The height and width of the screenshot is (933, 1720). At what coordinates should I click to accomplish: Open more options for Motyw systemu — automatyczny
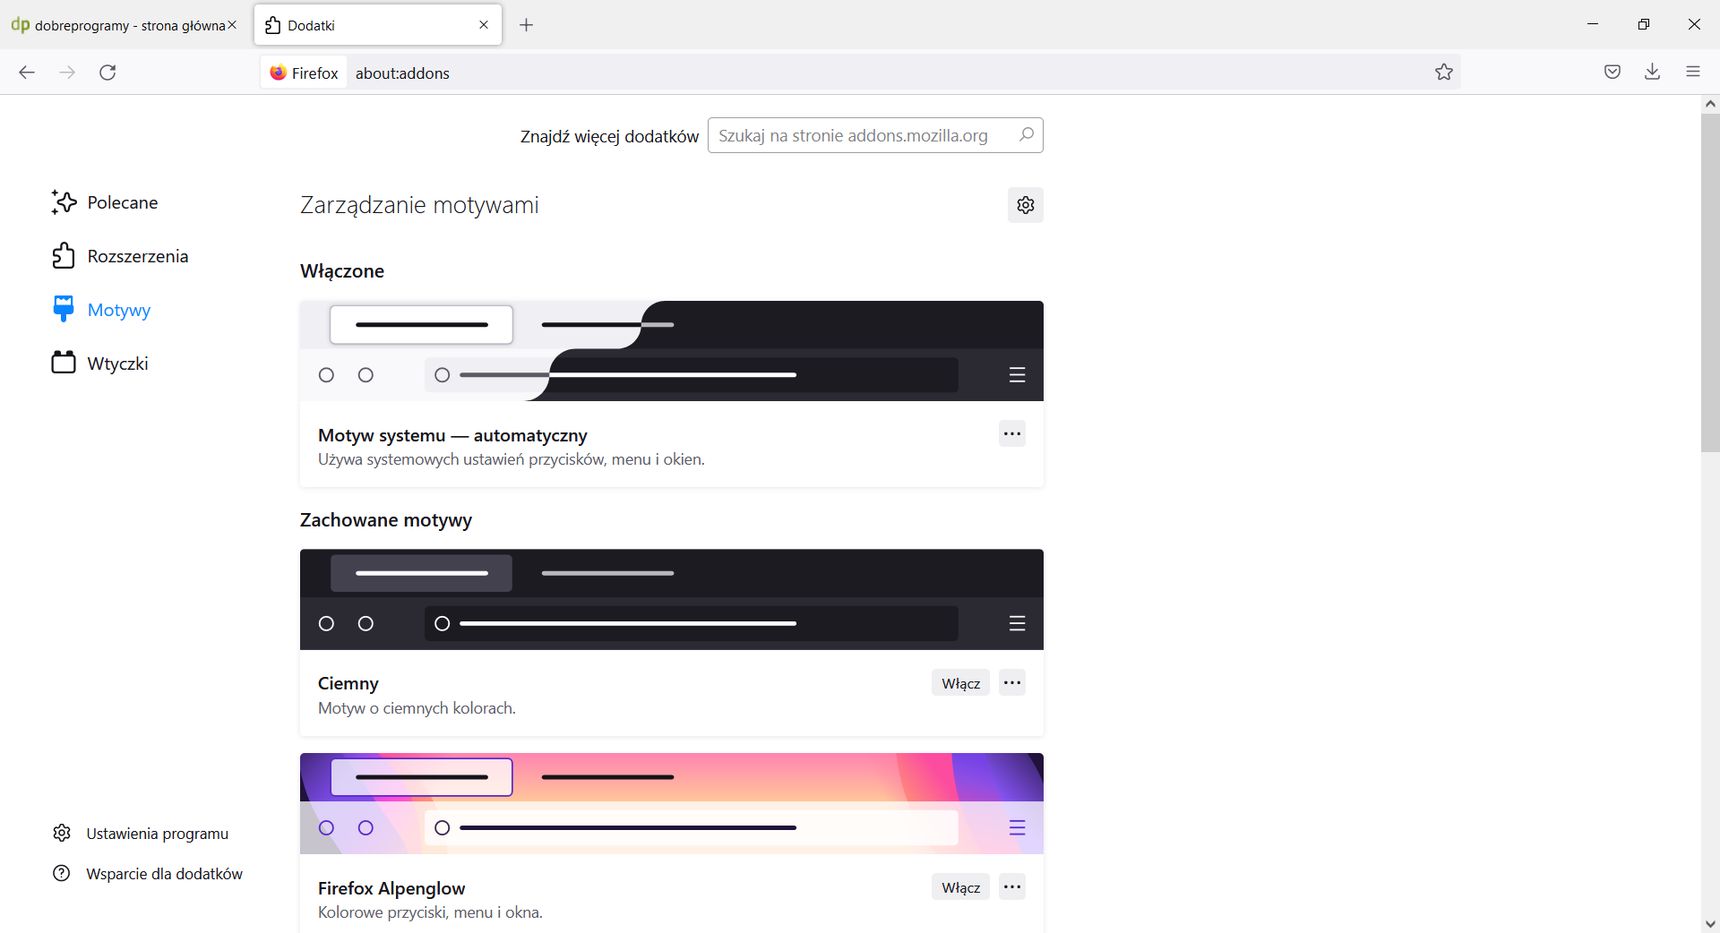tap(1012, 434)
